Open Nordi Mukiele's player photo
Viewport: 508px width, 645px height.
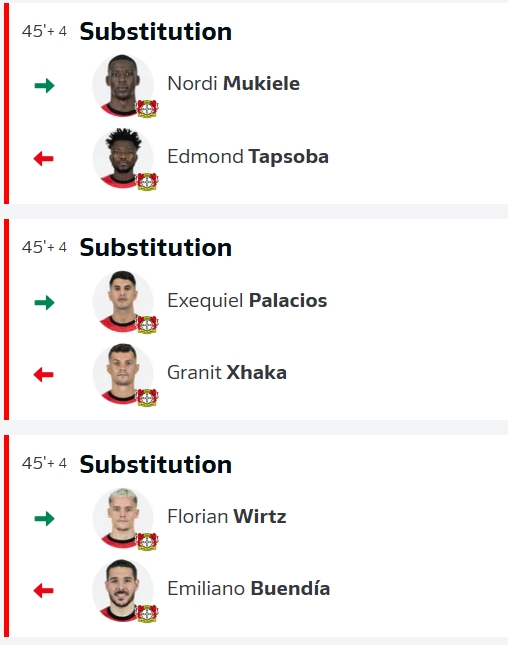point(123,85)
